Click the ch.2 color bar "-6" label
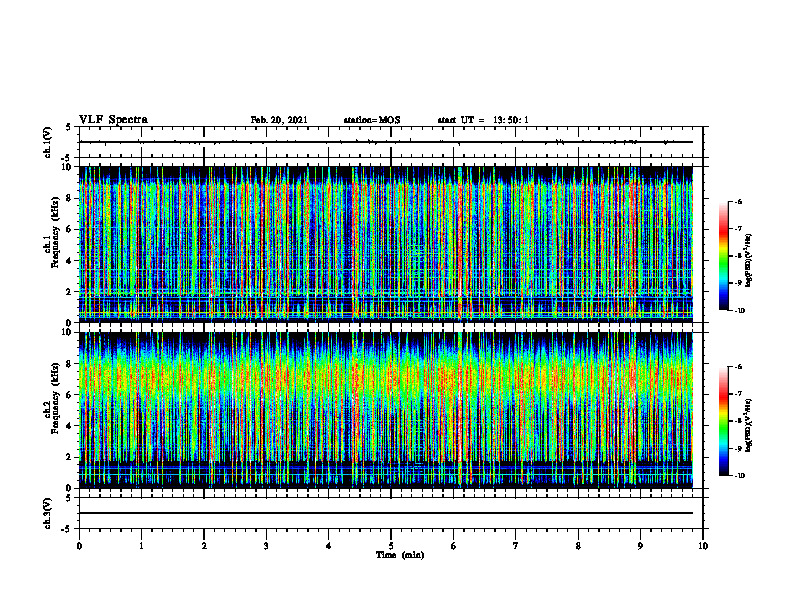 coord(738,367)
